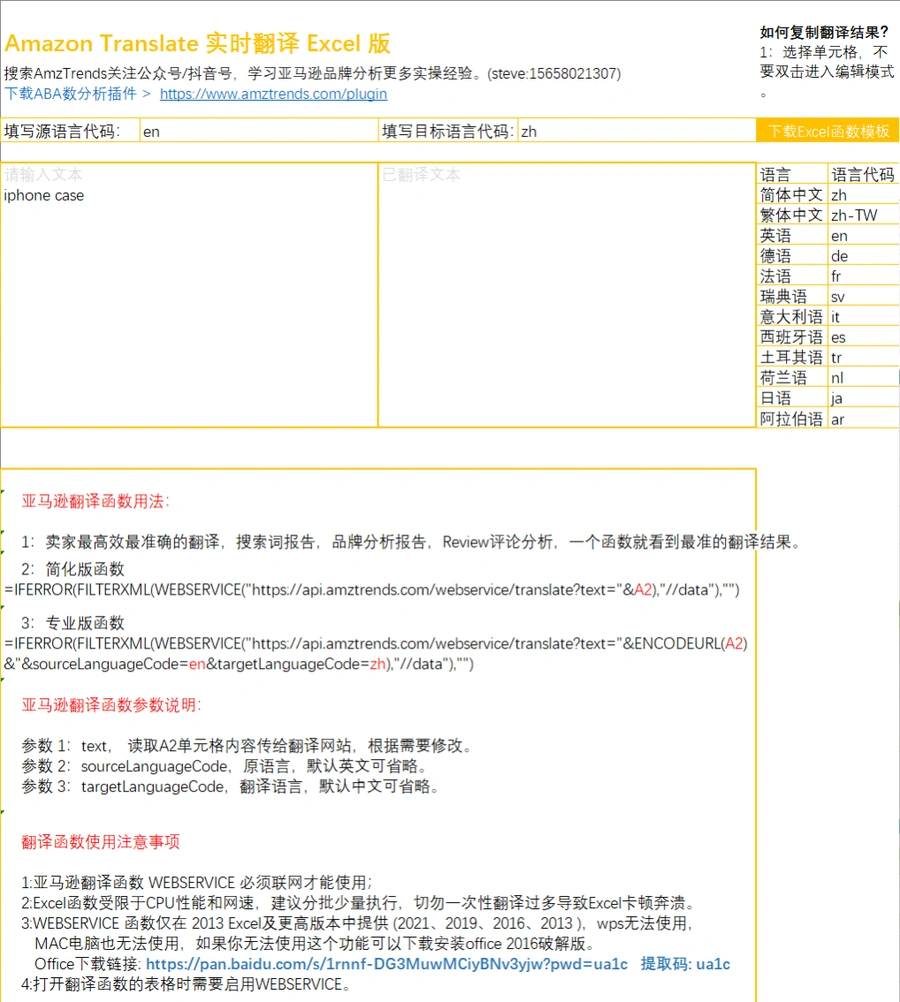The image size is (900, 1002).
Task: Click the 下载Excel函数模板 button
Action: [x=828, y=131]
